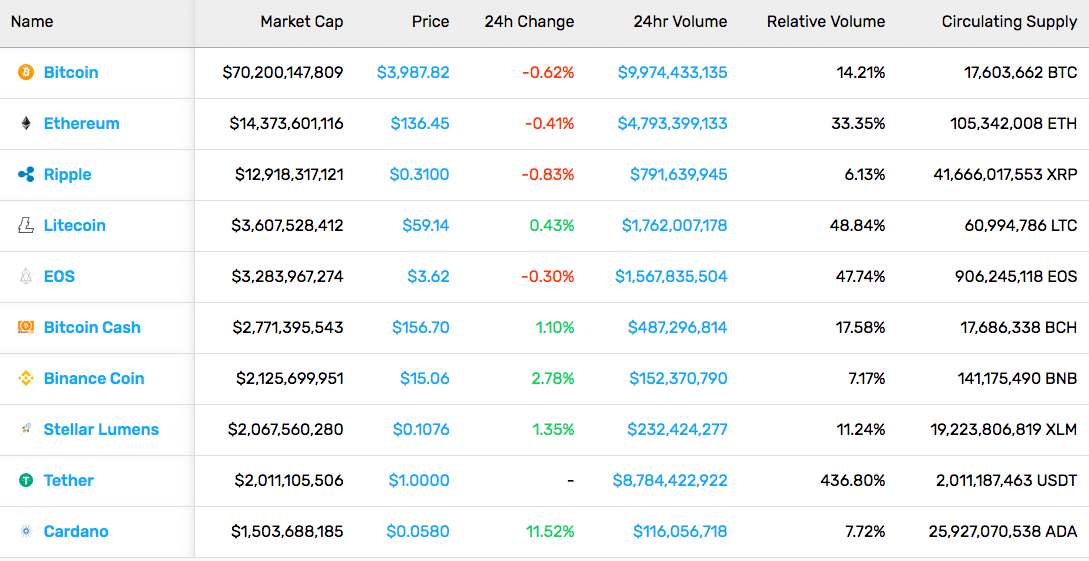Click Cardano price $0.0580 link
The width and height of the screenshot is (1089, 561).
(x=418, y=532)
